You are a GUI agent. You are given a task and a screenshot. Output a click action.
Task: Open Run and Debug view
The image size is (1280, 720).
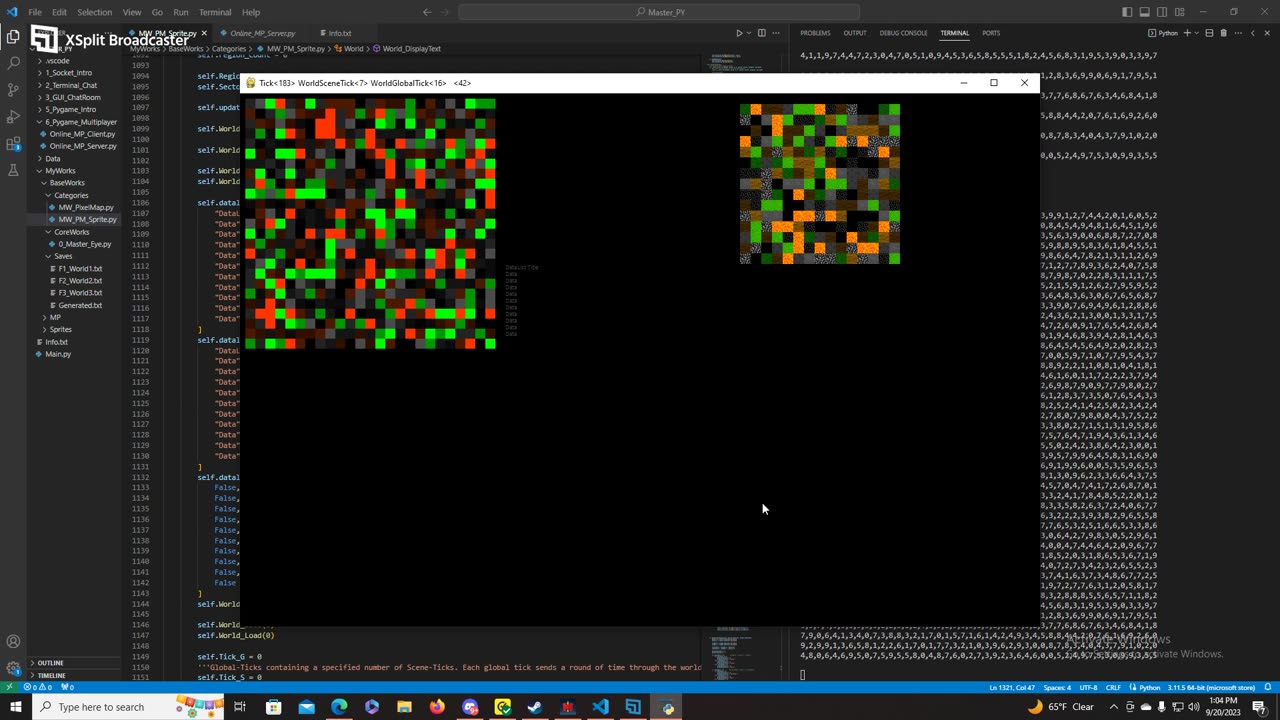tap(13, 117)
